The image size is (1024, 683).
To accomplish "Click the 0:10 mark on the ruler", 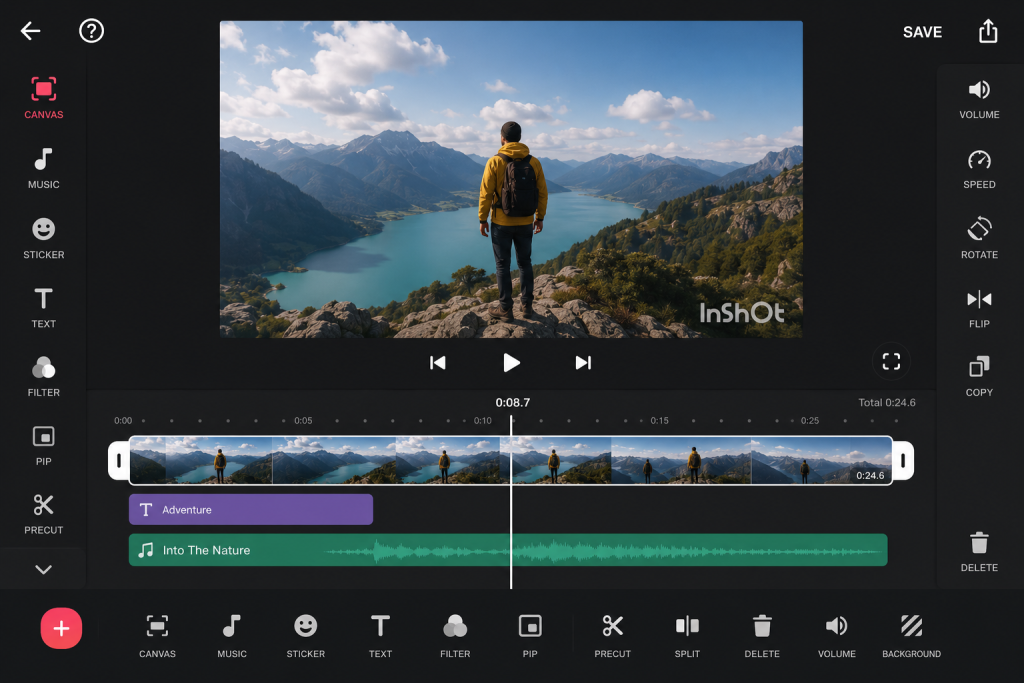I will (483, 421).
